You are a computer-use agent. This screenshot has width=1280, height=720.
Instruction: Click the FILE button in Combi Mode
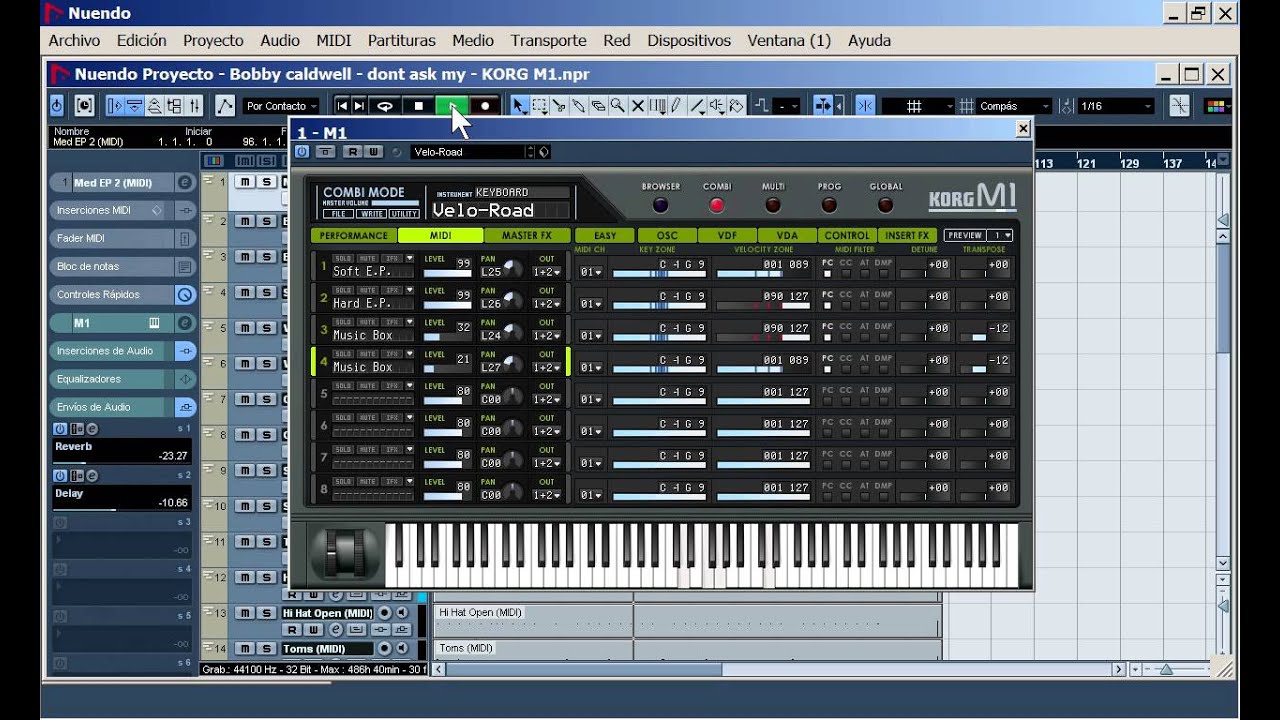point(339,214)
